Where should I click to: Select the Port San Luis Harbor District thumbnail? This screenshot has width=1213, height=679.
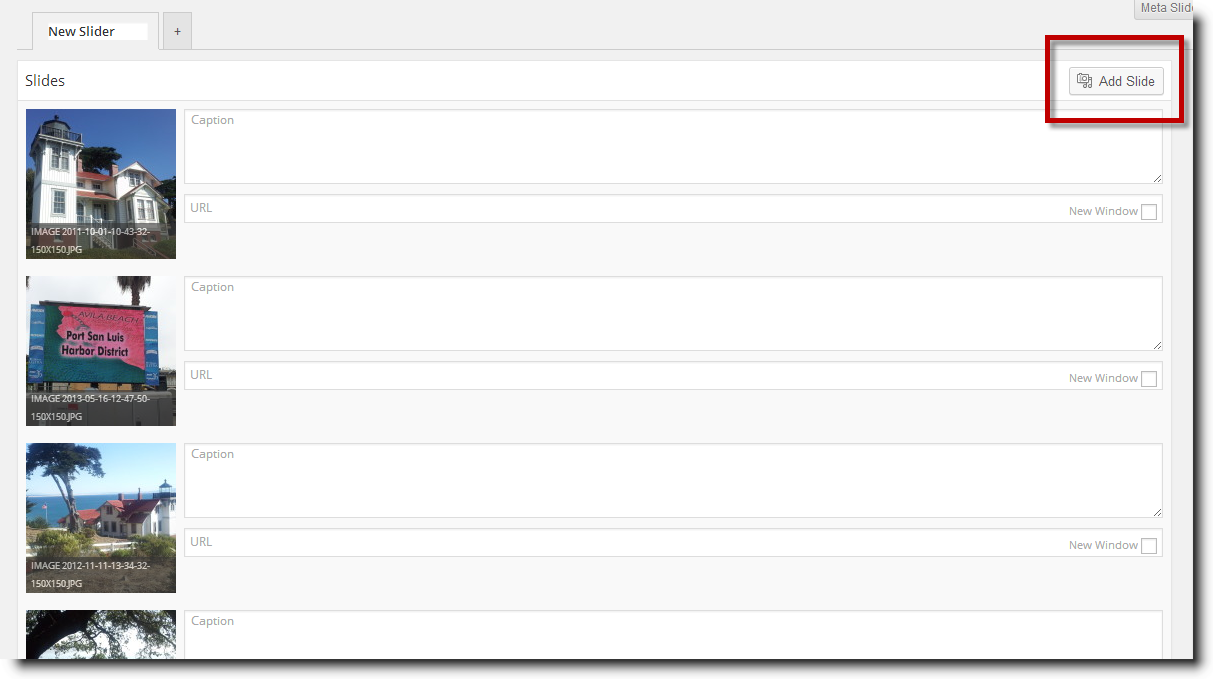101,351
